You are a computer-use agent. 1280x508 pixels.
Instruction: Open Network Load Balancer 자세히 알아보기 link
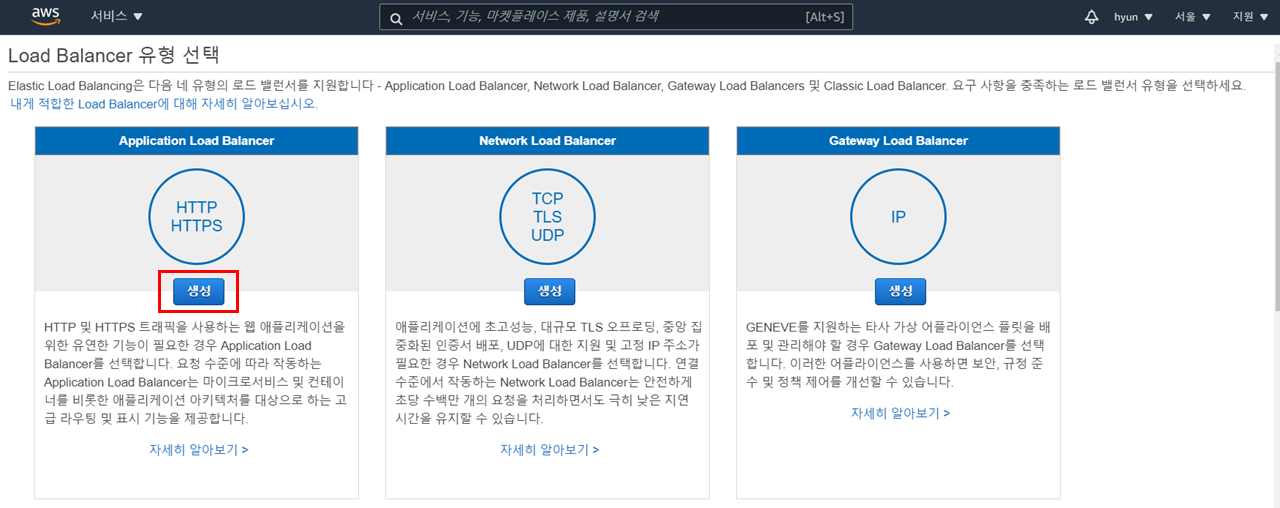pyautogui.click(x=549, y=450)
